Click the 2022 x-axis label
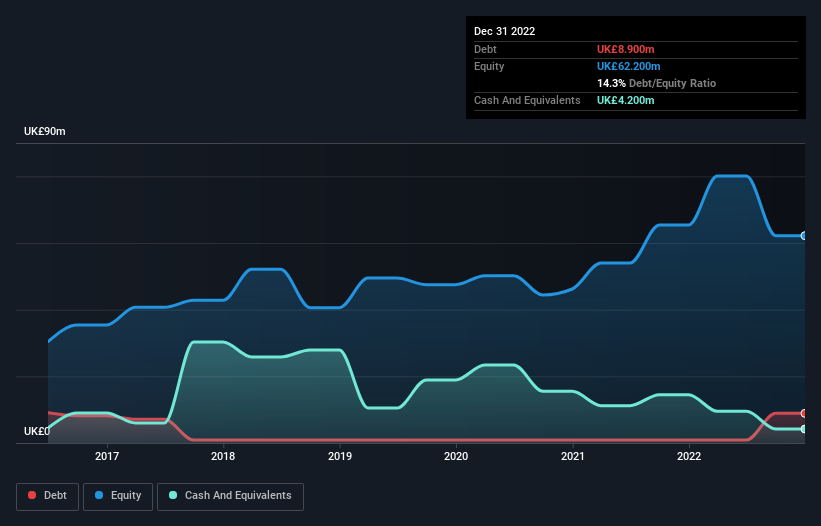821x526 pixels. point(689,456)
